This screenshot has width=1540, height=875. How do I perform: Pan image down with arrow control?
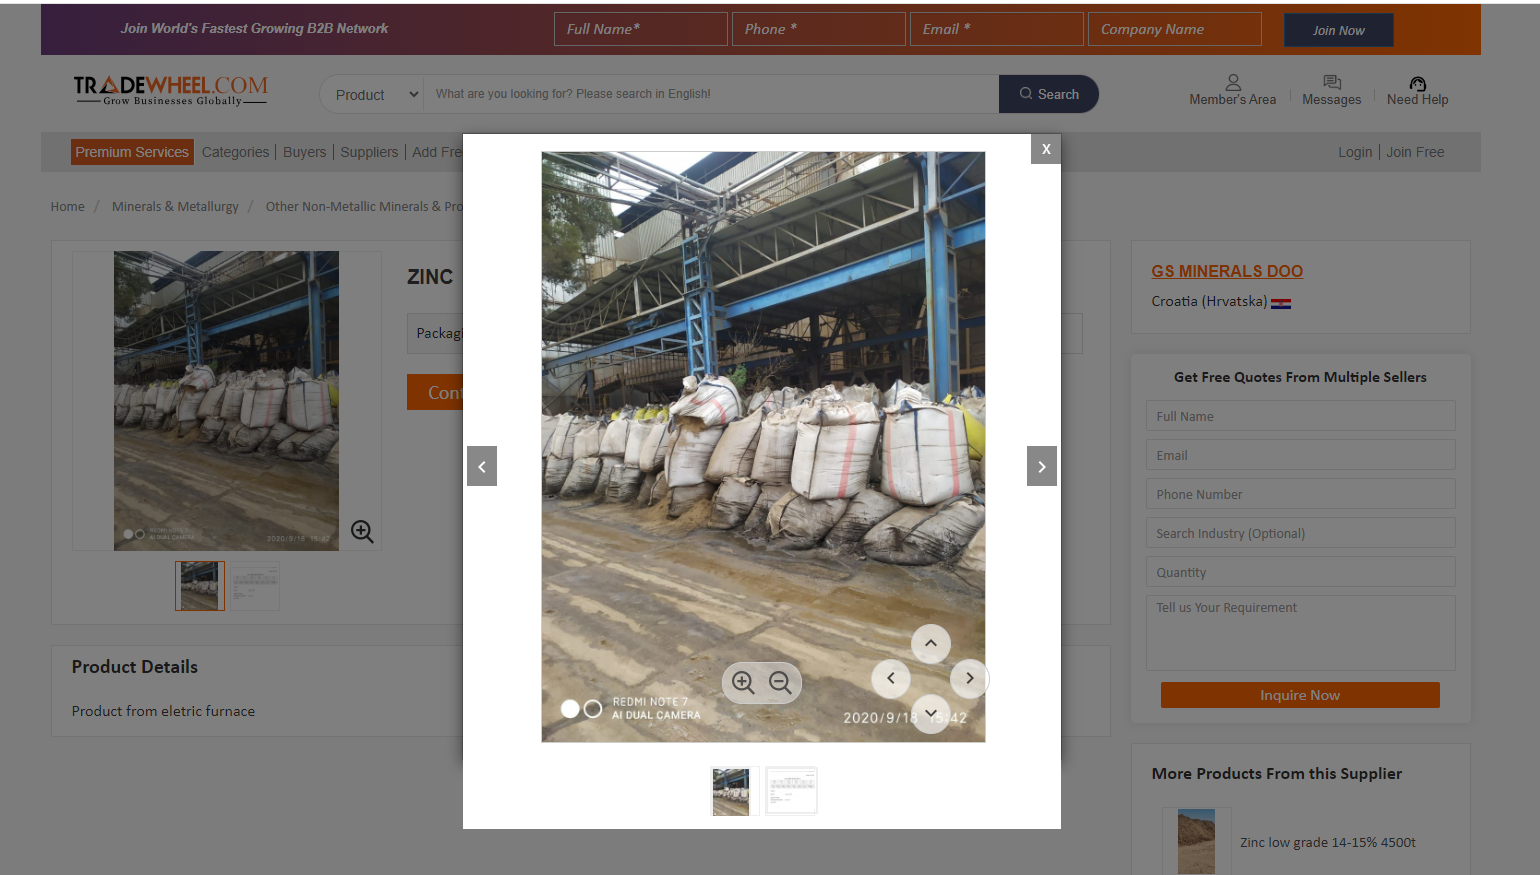click(x=930, y=714)
